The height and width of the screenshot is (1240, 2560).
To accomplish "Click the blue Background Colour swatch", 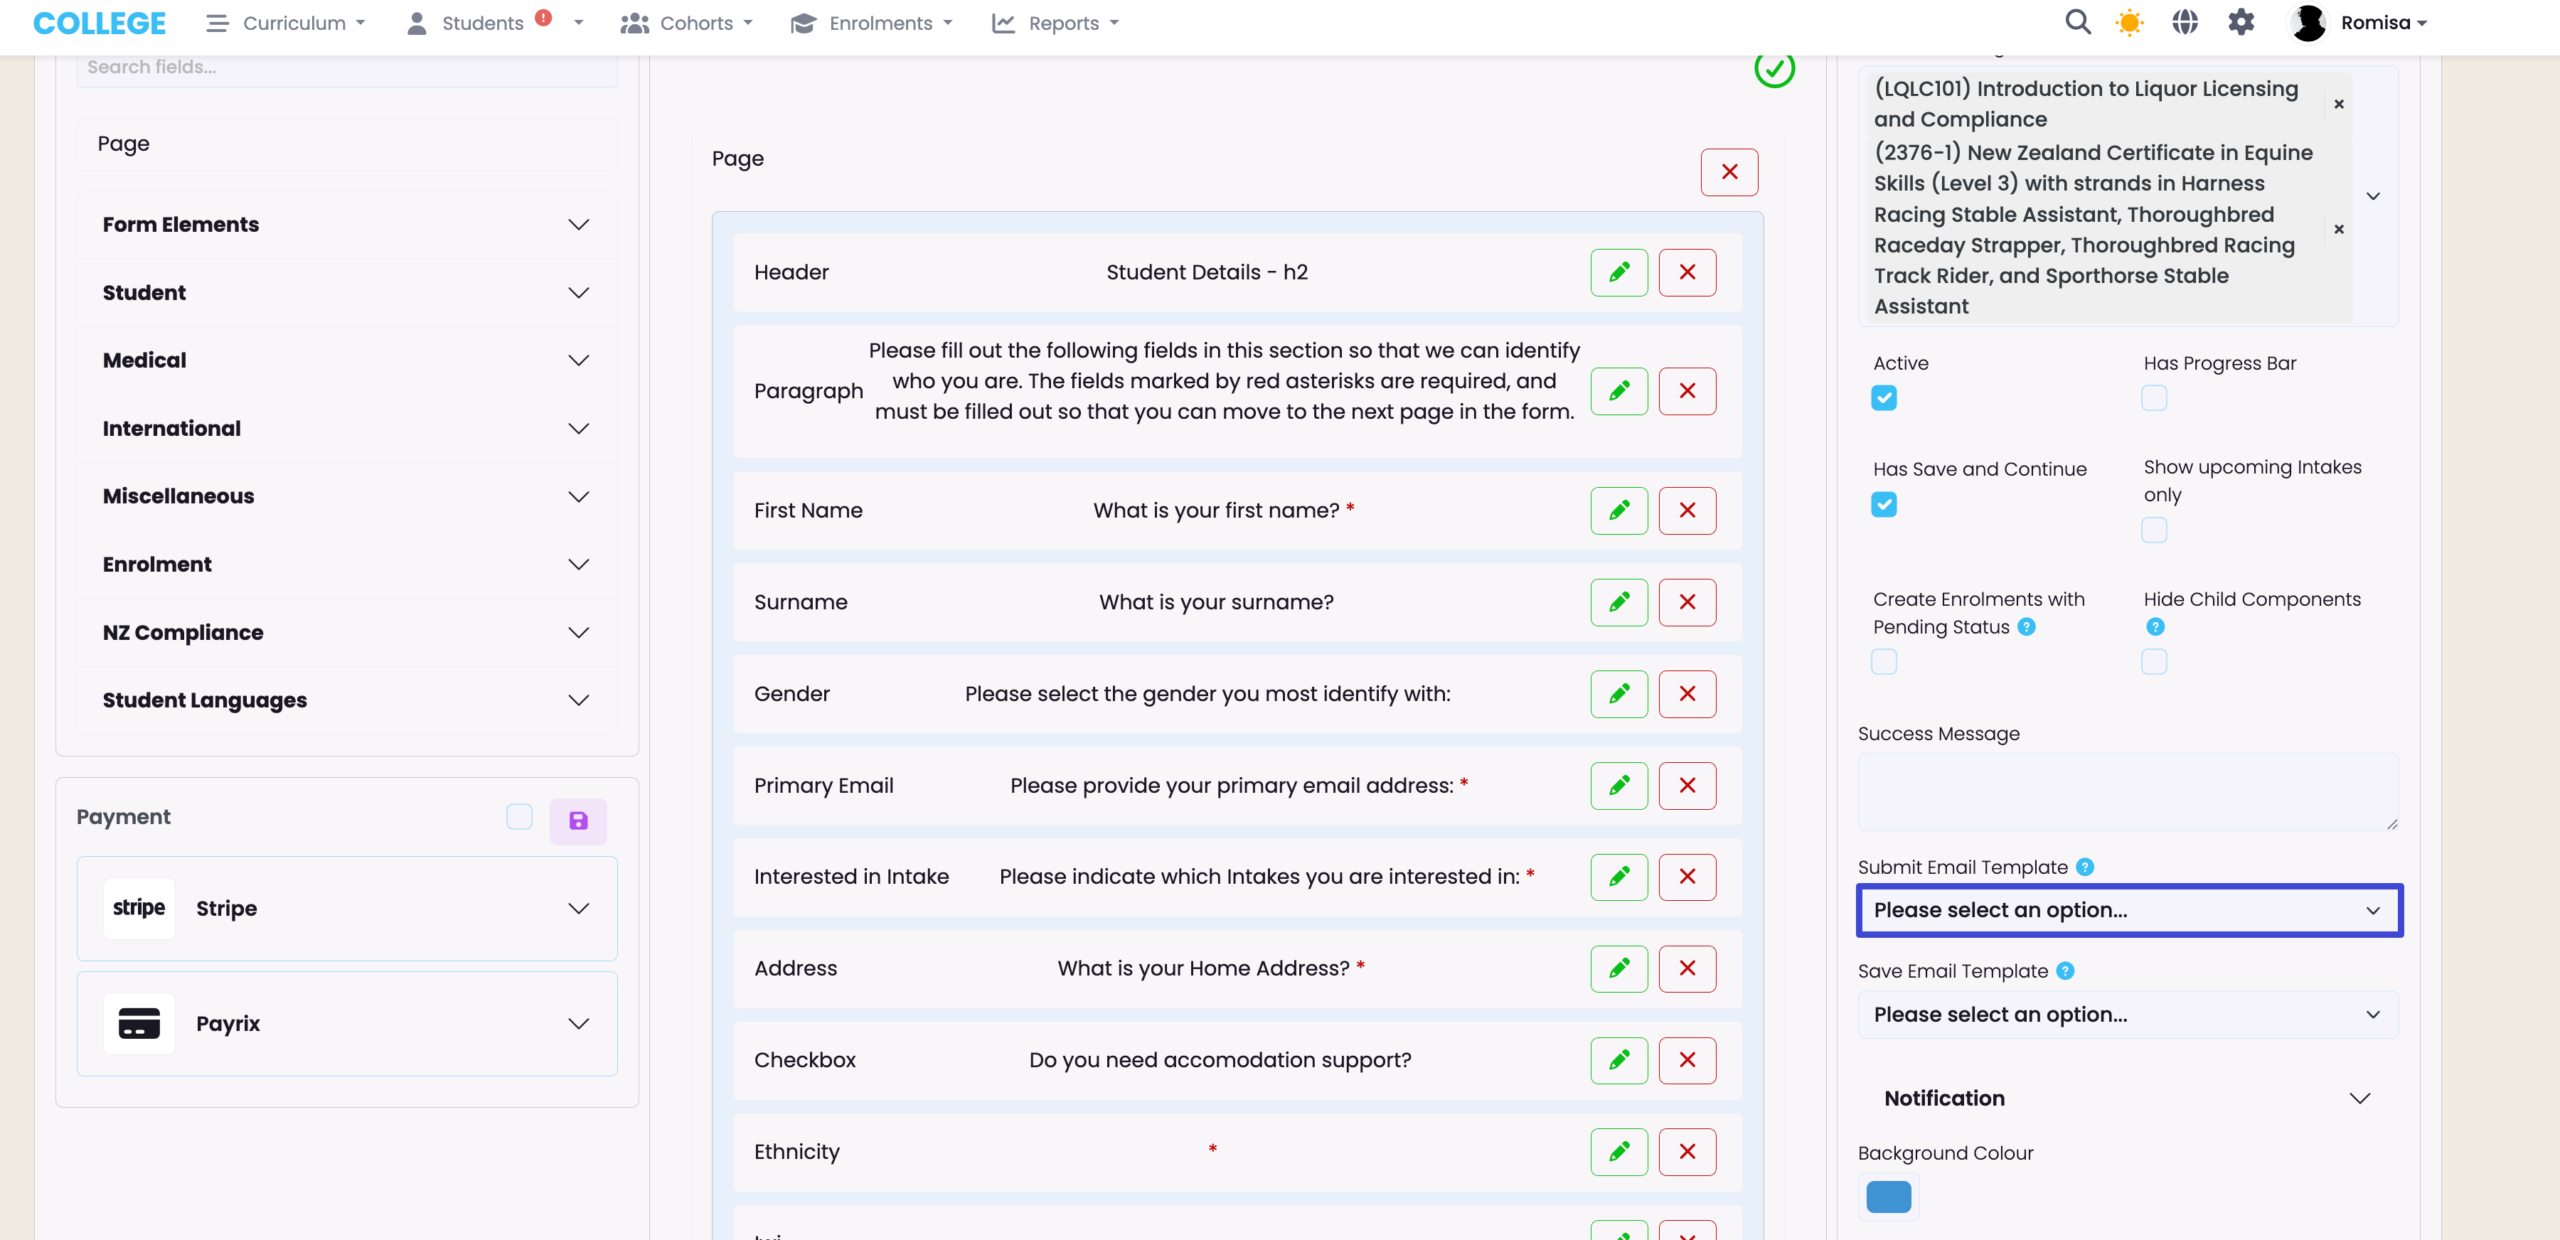I will point(1888,1197).
